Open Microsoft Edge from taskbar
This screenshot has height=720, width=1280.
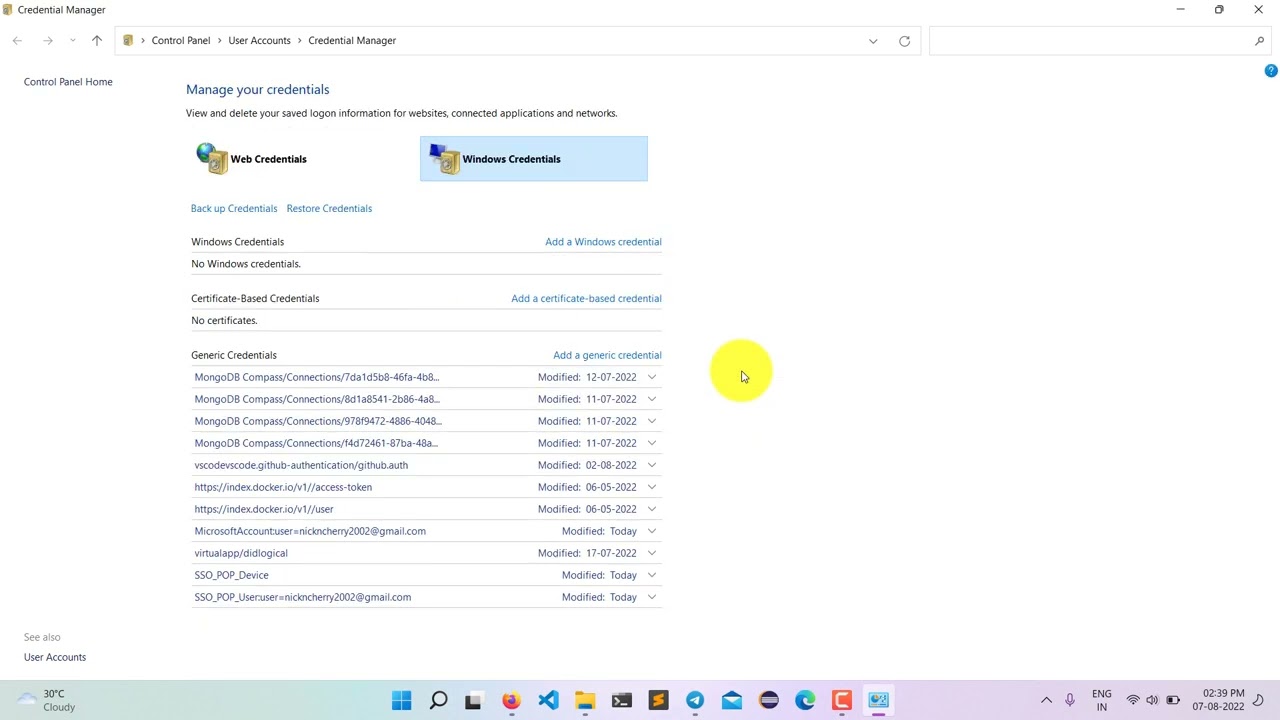805,700
